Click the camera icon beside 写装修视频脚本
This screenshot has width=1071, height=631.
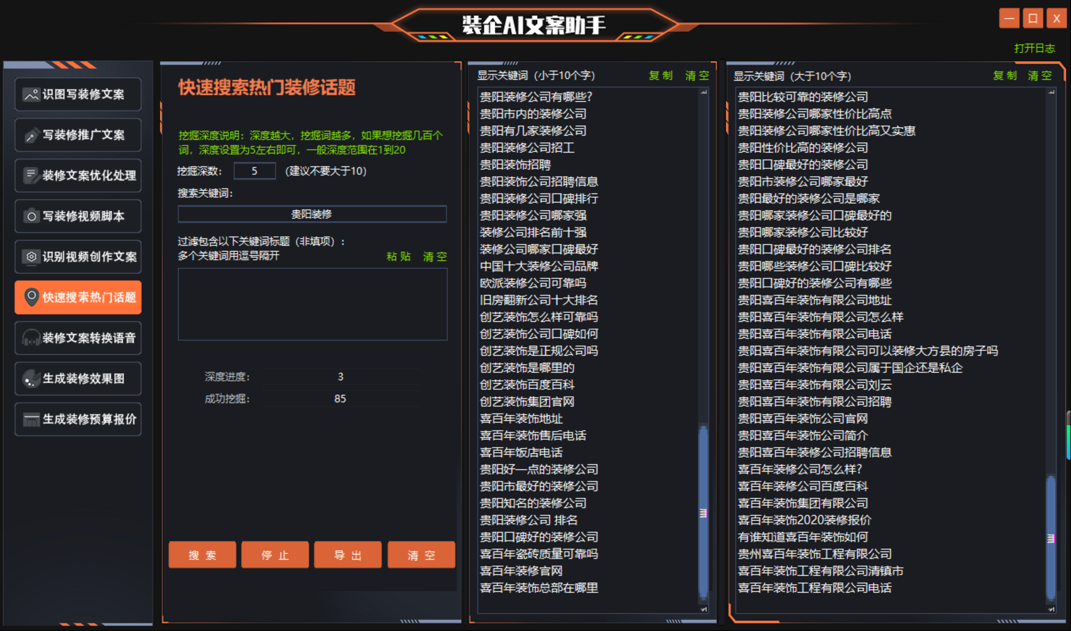point(31,216)
